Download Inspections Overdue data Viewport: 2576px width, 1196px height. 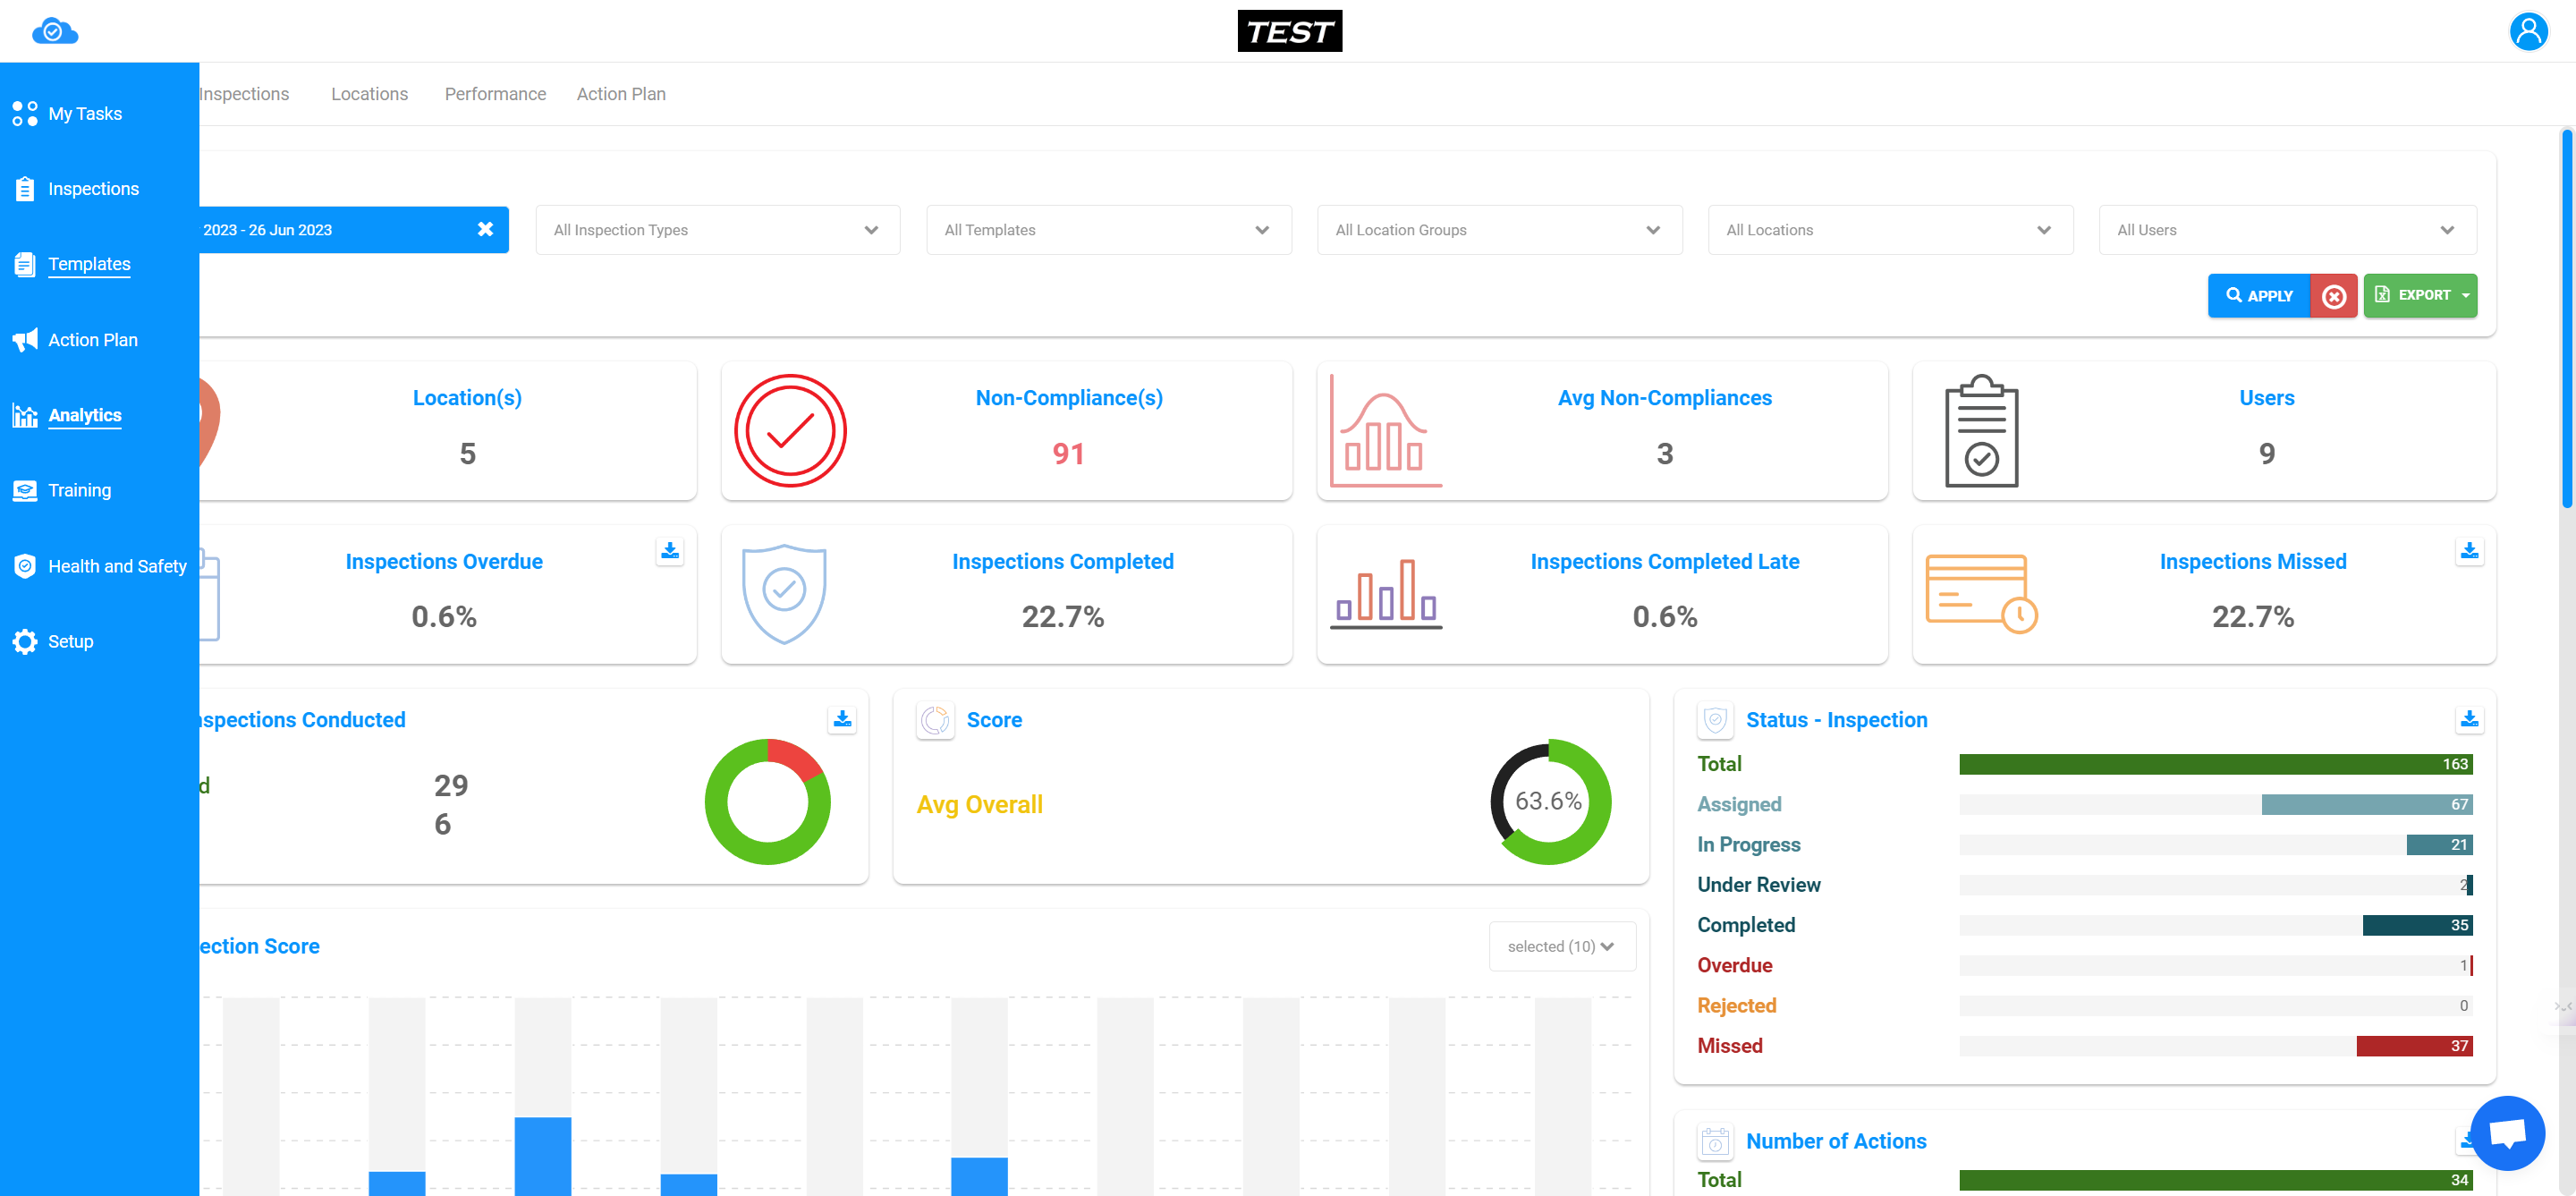(670, 551)
